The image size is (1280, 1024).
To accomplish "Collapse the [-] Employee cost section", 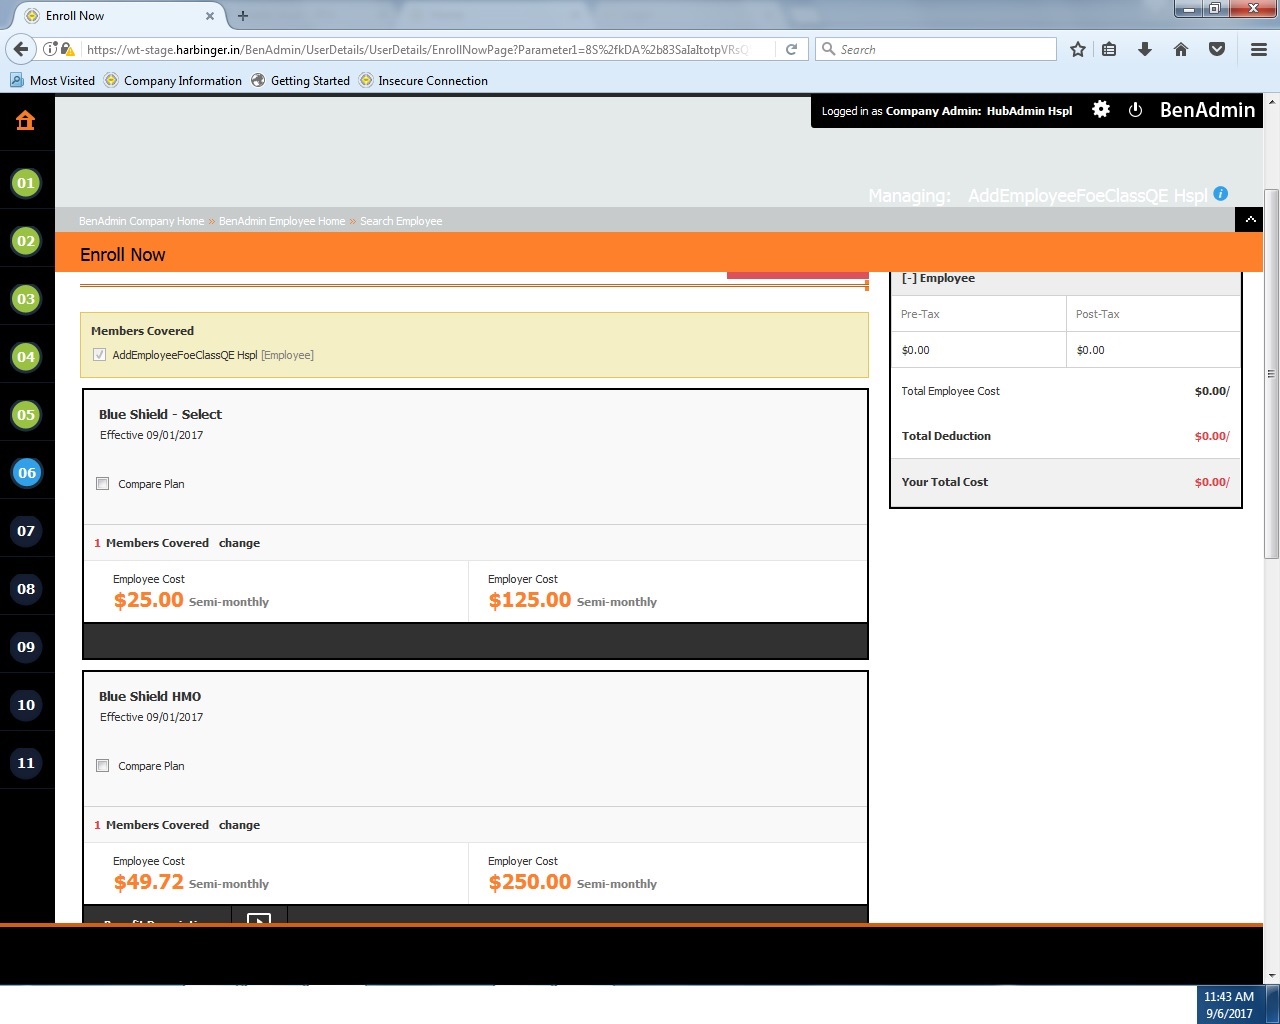I will coord(938,278).
